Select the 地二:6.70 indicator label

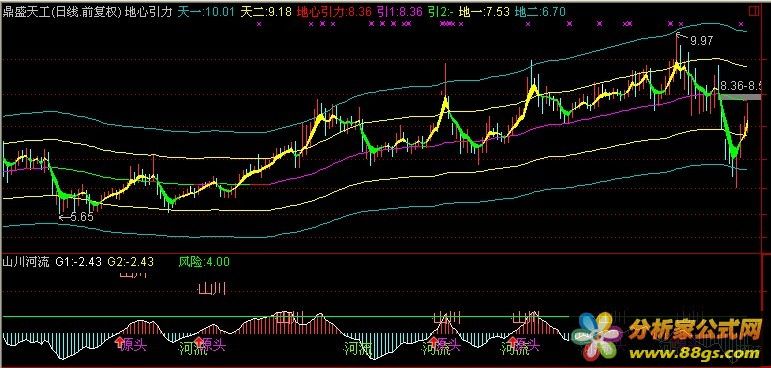pyautogui.click(x=540, y=12)
